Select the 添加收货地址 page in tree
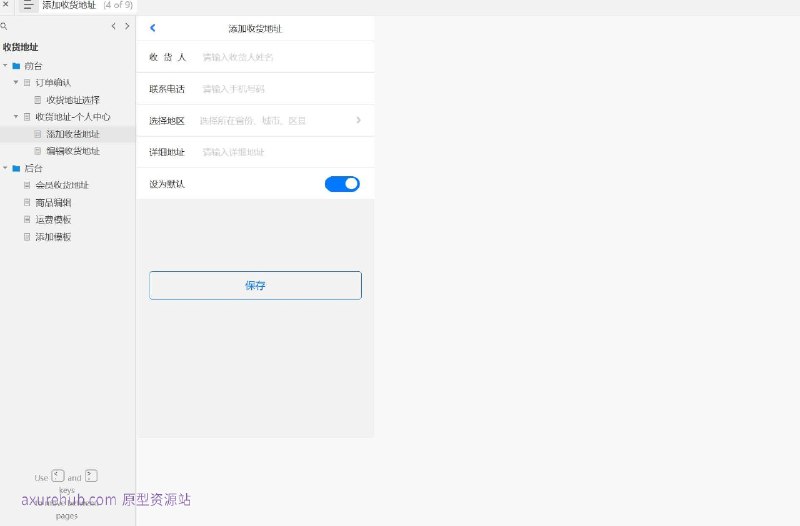800x526 pixels. [x=73, y=134]
